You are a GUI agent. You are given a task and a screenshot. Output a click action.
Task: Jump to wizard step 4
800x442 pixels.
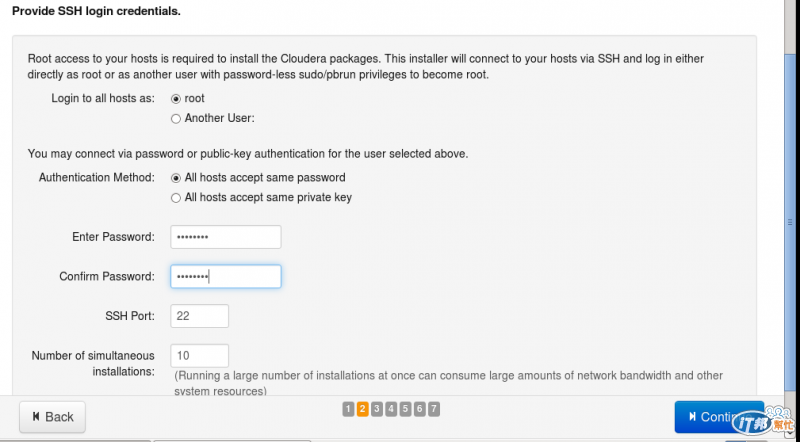click(391, 408)
